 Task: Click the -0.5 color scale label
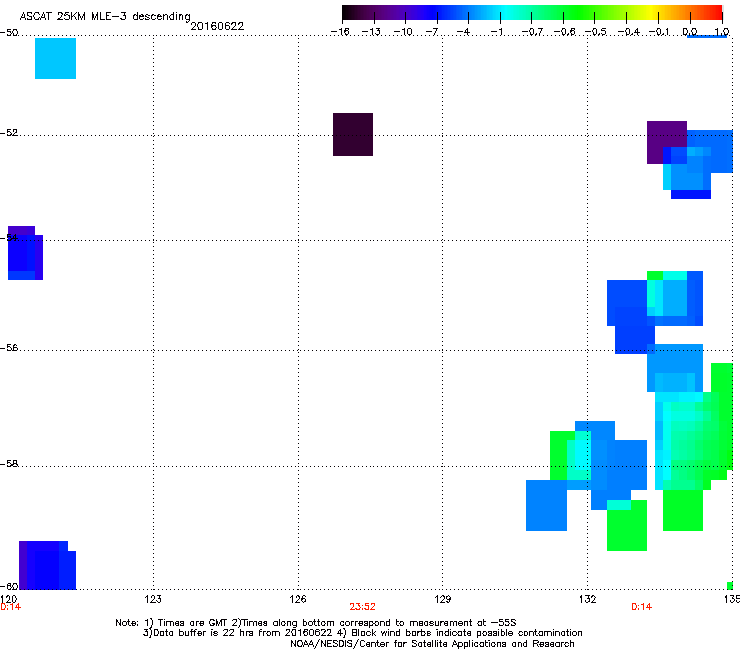(596, 32)
